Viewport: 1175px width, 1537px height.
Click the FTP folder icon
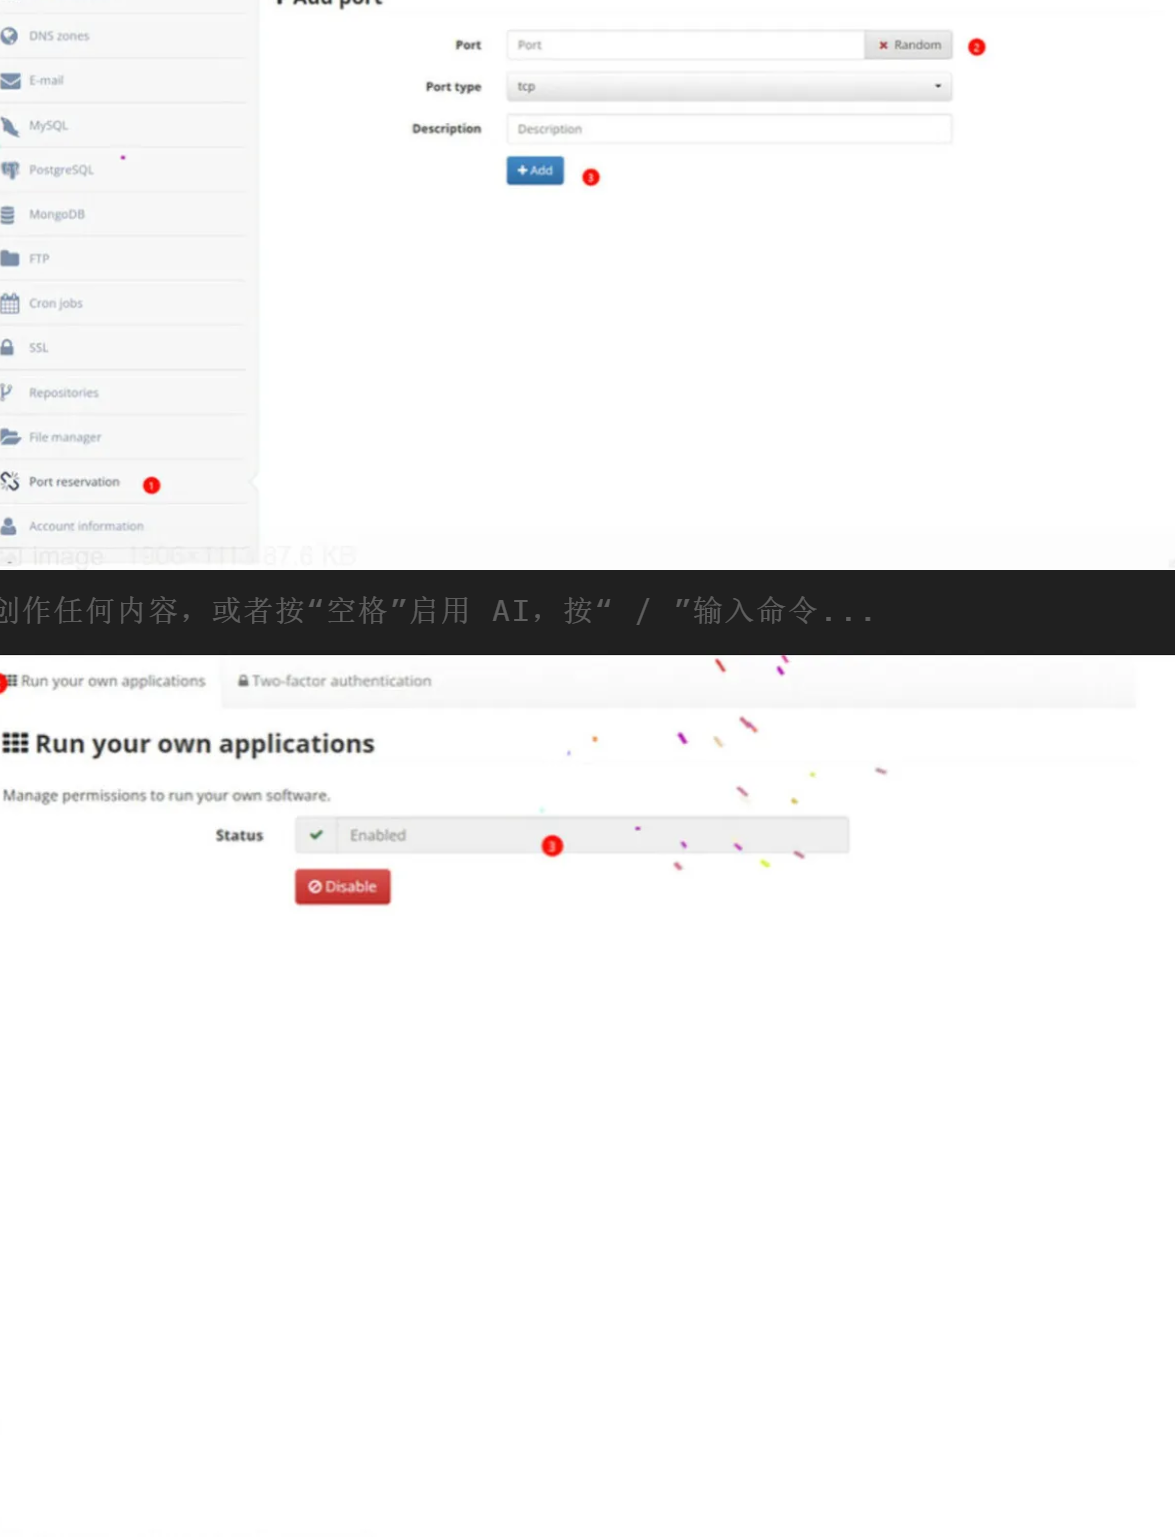(x=10, y=259)
